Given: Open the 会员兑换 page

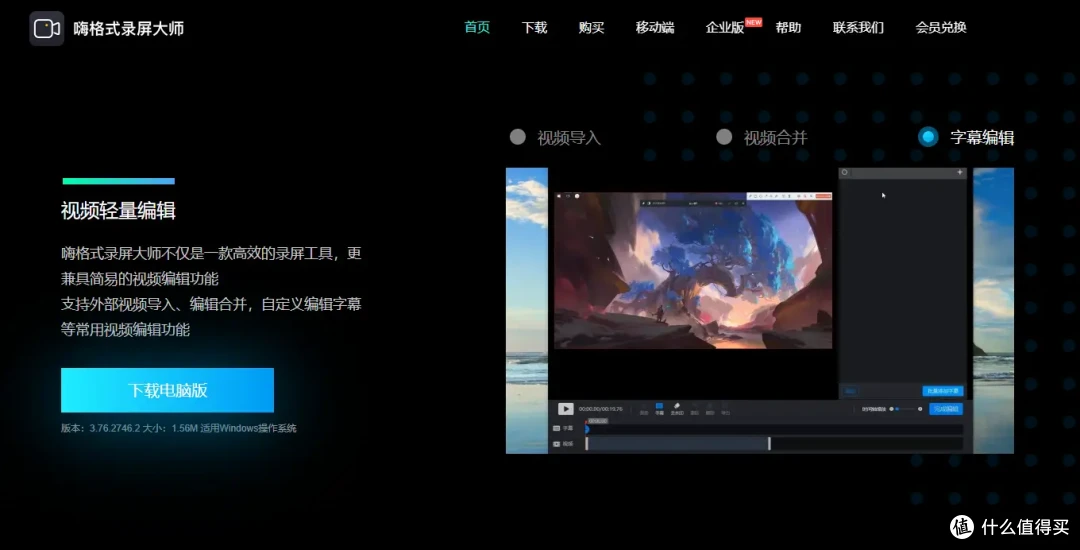Looking at the screenshot, I should [941, 28].
